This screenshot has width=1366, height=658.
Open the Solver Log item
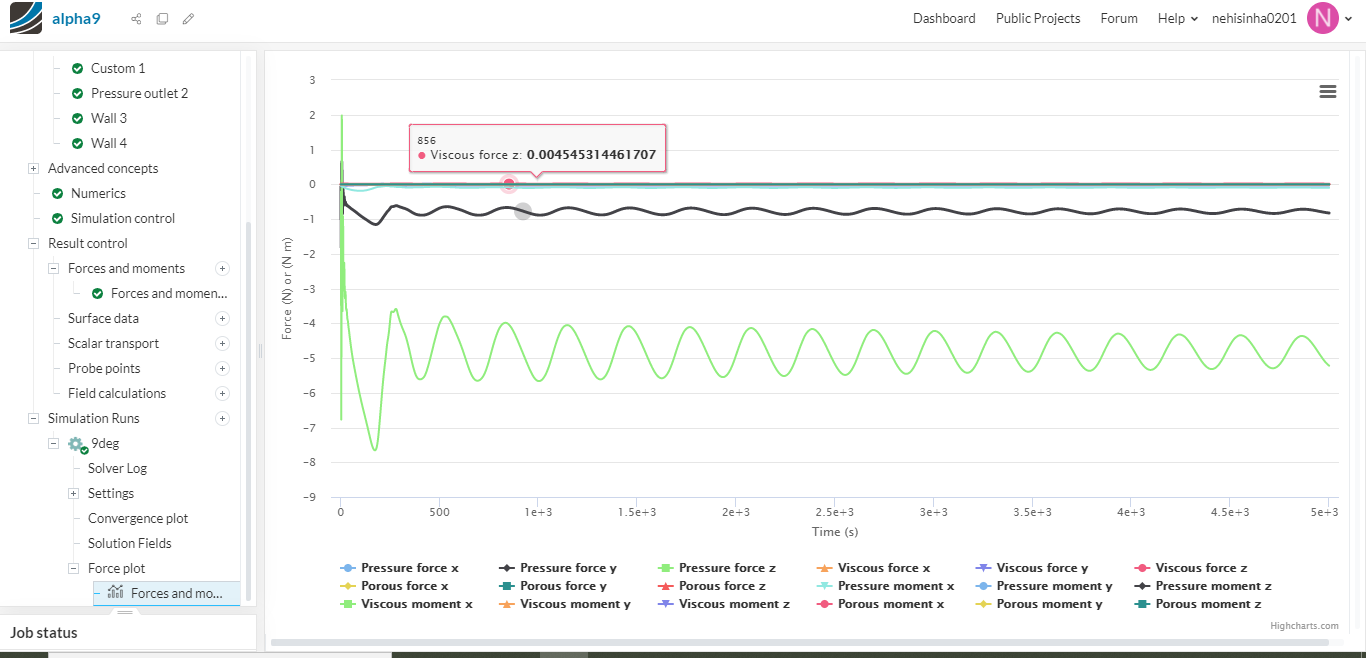(117, 468)
